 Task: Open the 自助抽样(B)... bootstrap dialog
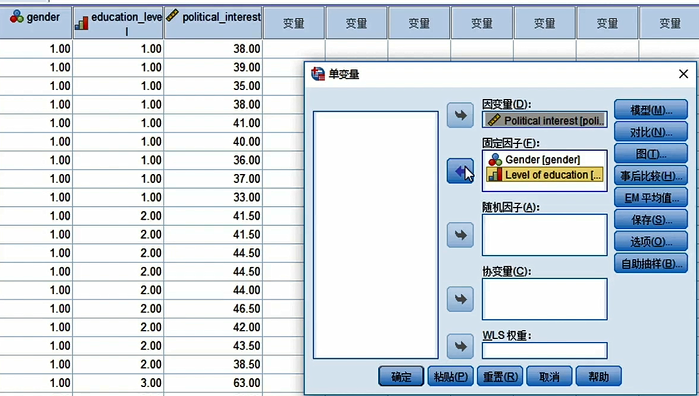tap(651, 264)
